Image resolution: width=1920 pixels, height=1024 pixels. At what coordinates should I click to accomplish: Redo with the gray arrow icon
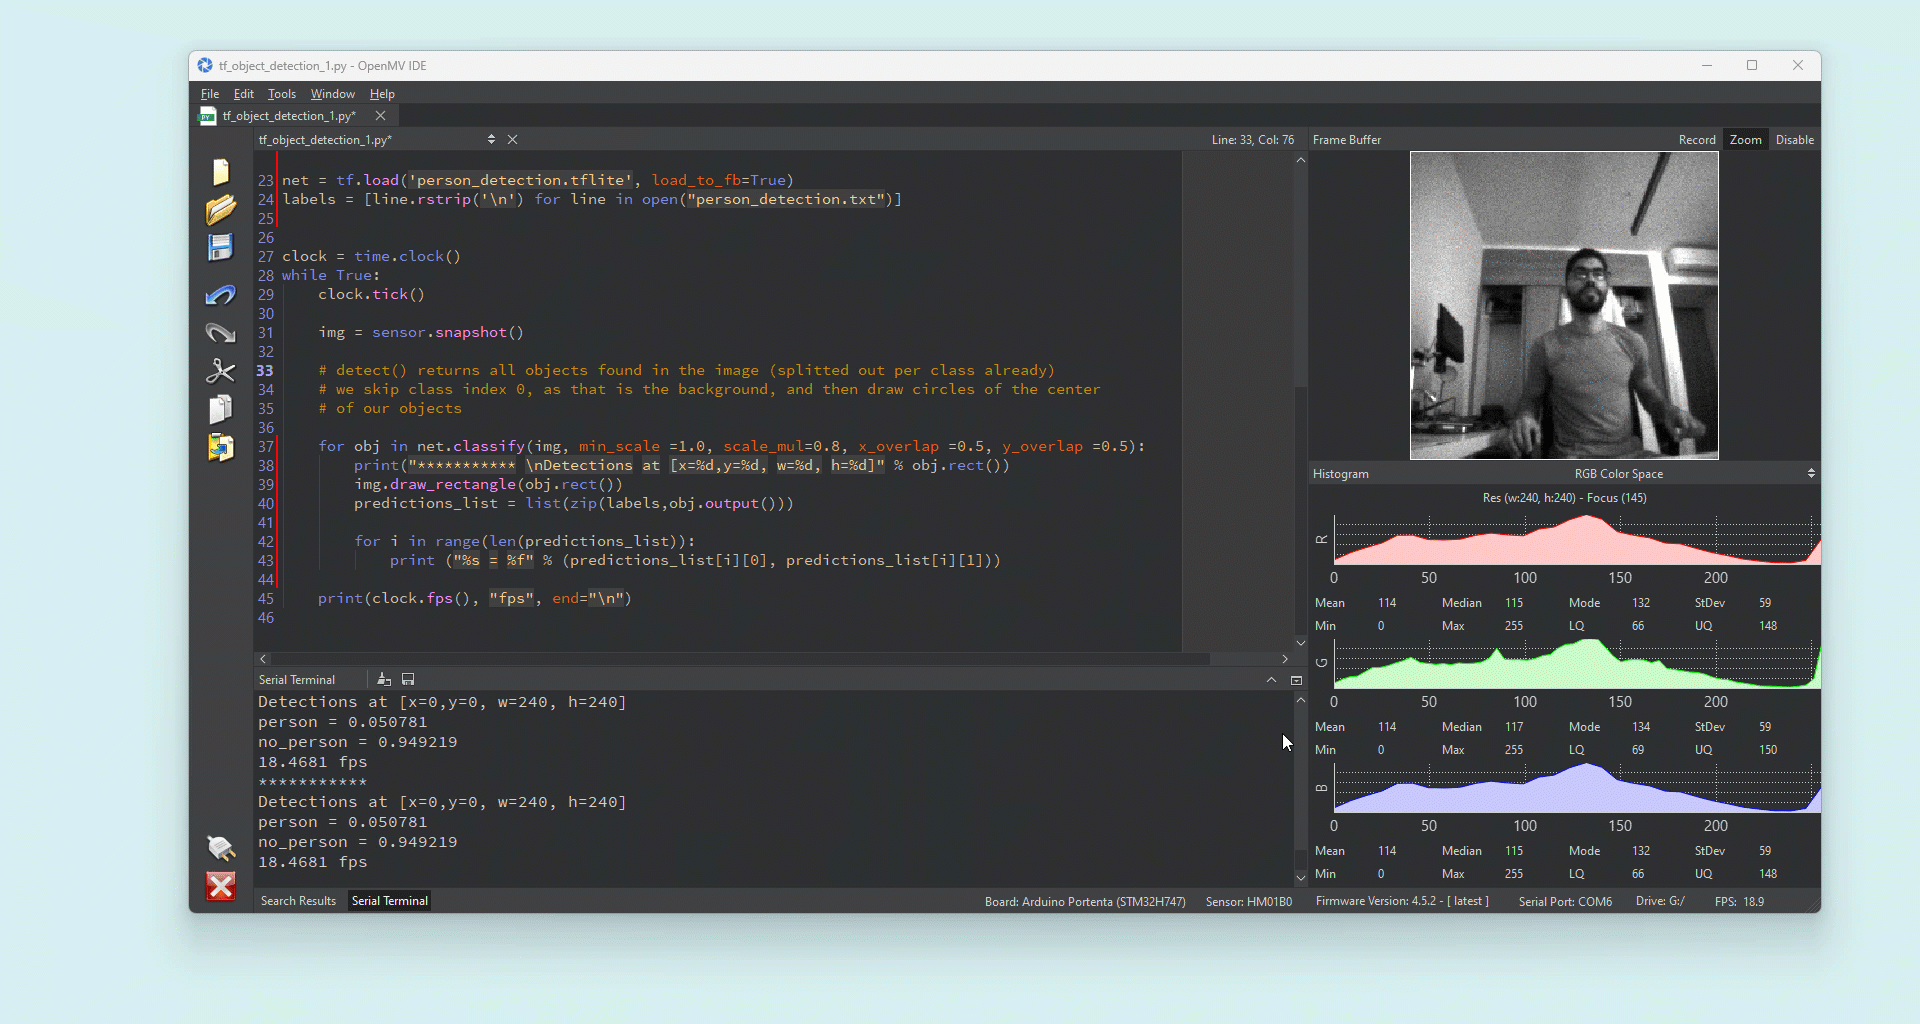(x=221, y=333)
